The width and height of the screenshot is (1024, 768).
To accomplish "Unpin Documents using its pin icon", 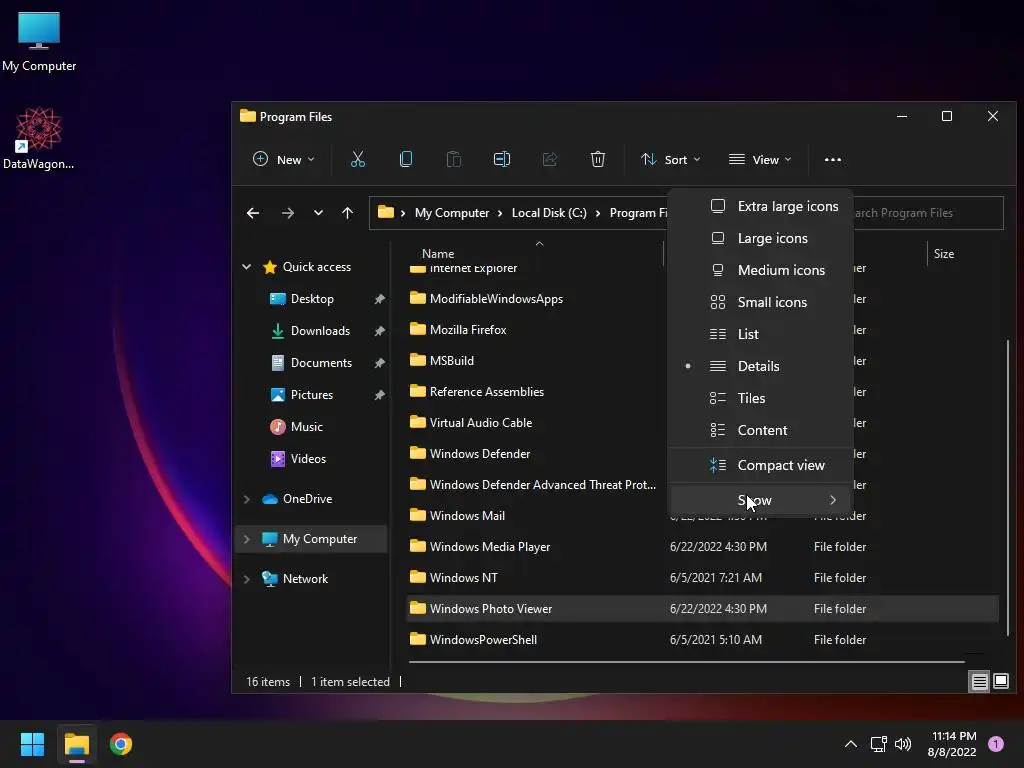I will pyautogui.click(x=379, y=363).
